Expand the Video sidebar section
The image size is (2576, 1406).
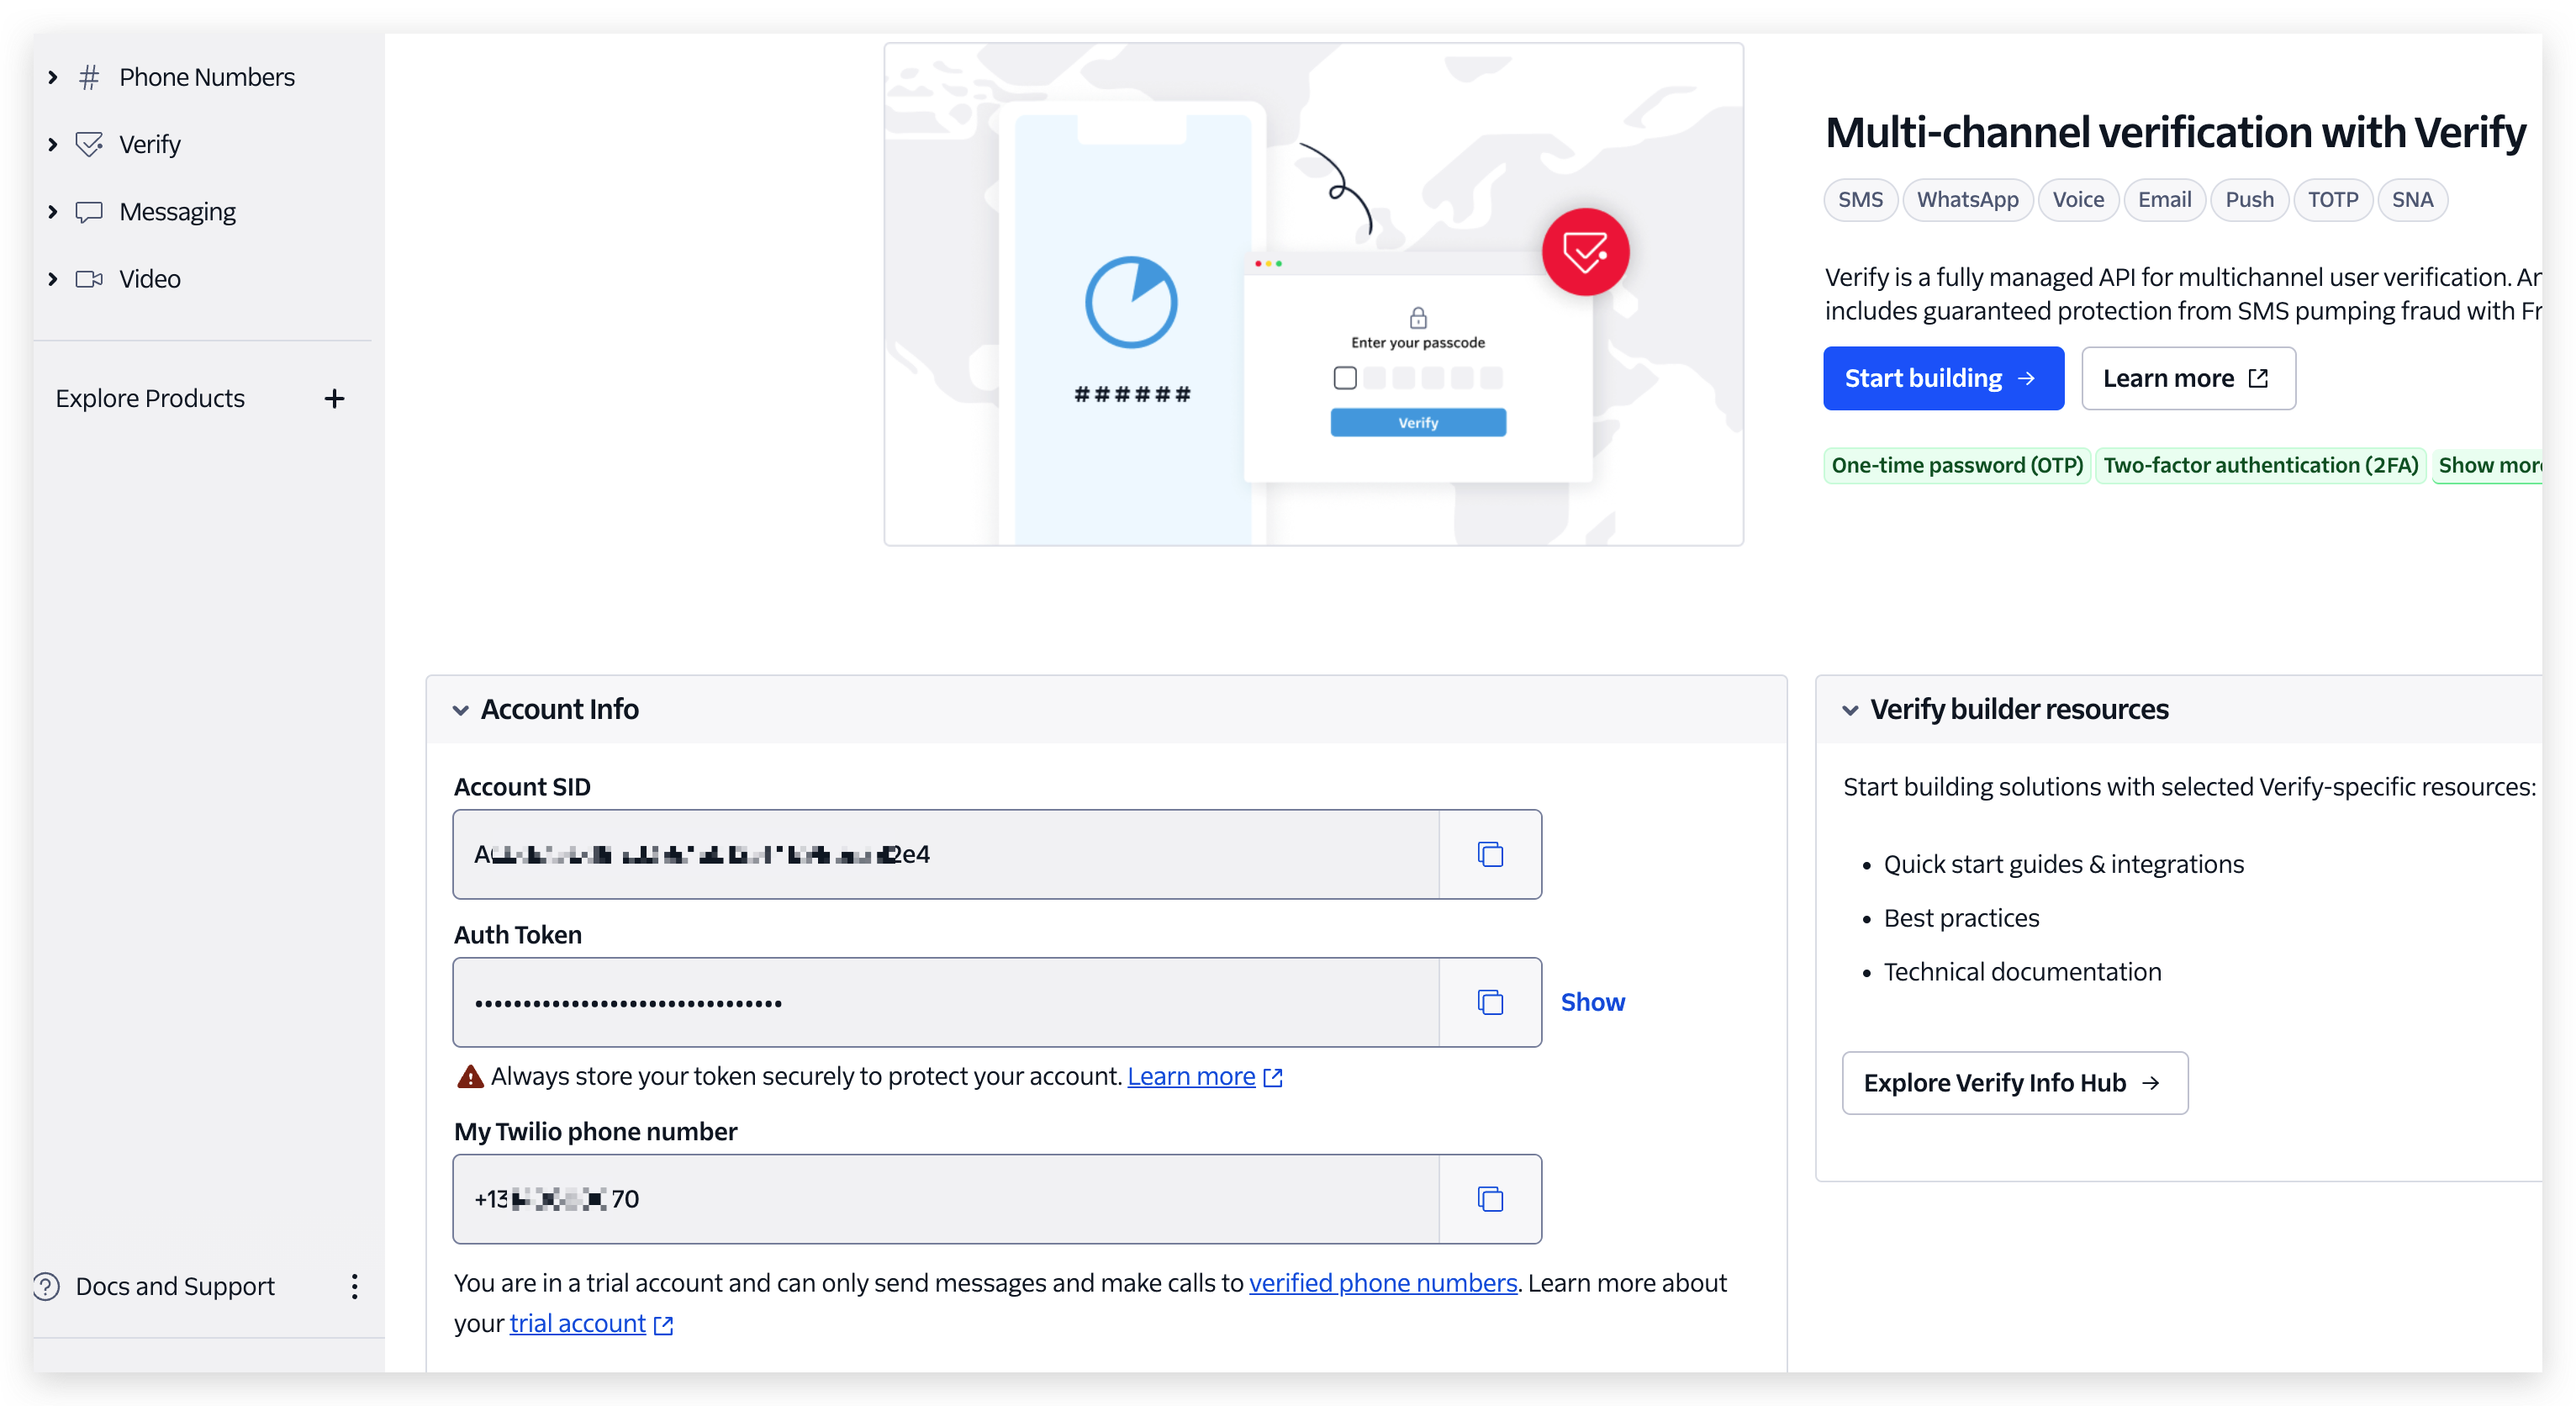pos(53,279)
